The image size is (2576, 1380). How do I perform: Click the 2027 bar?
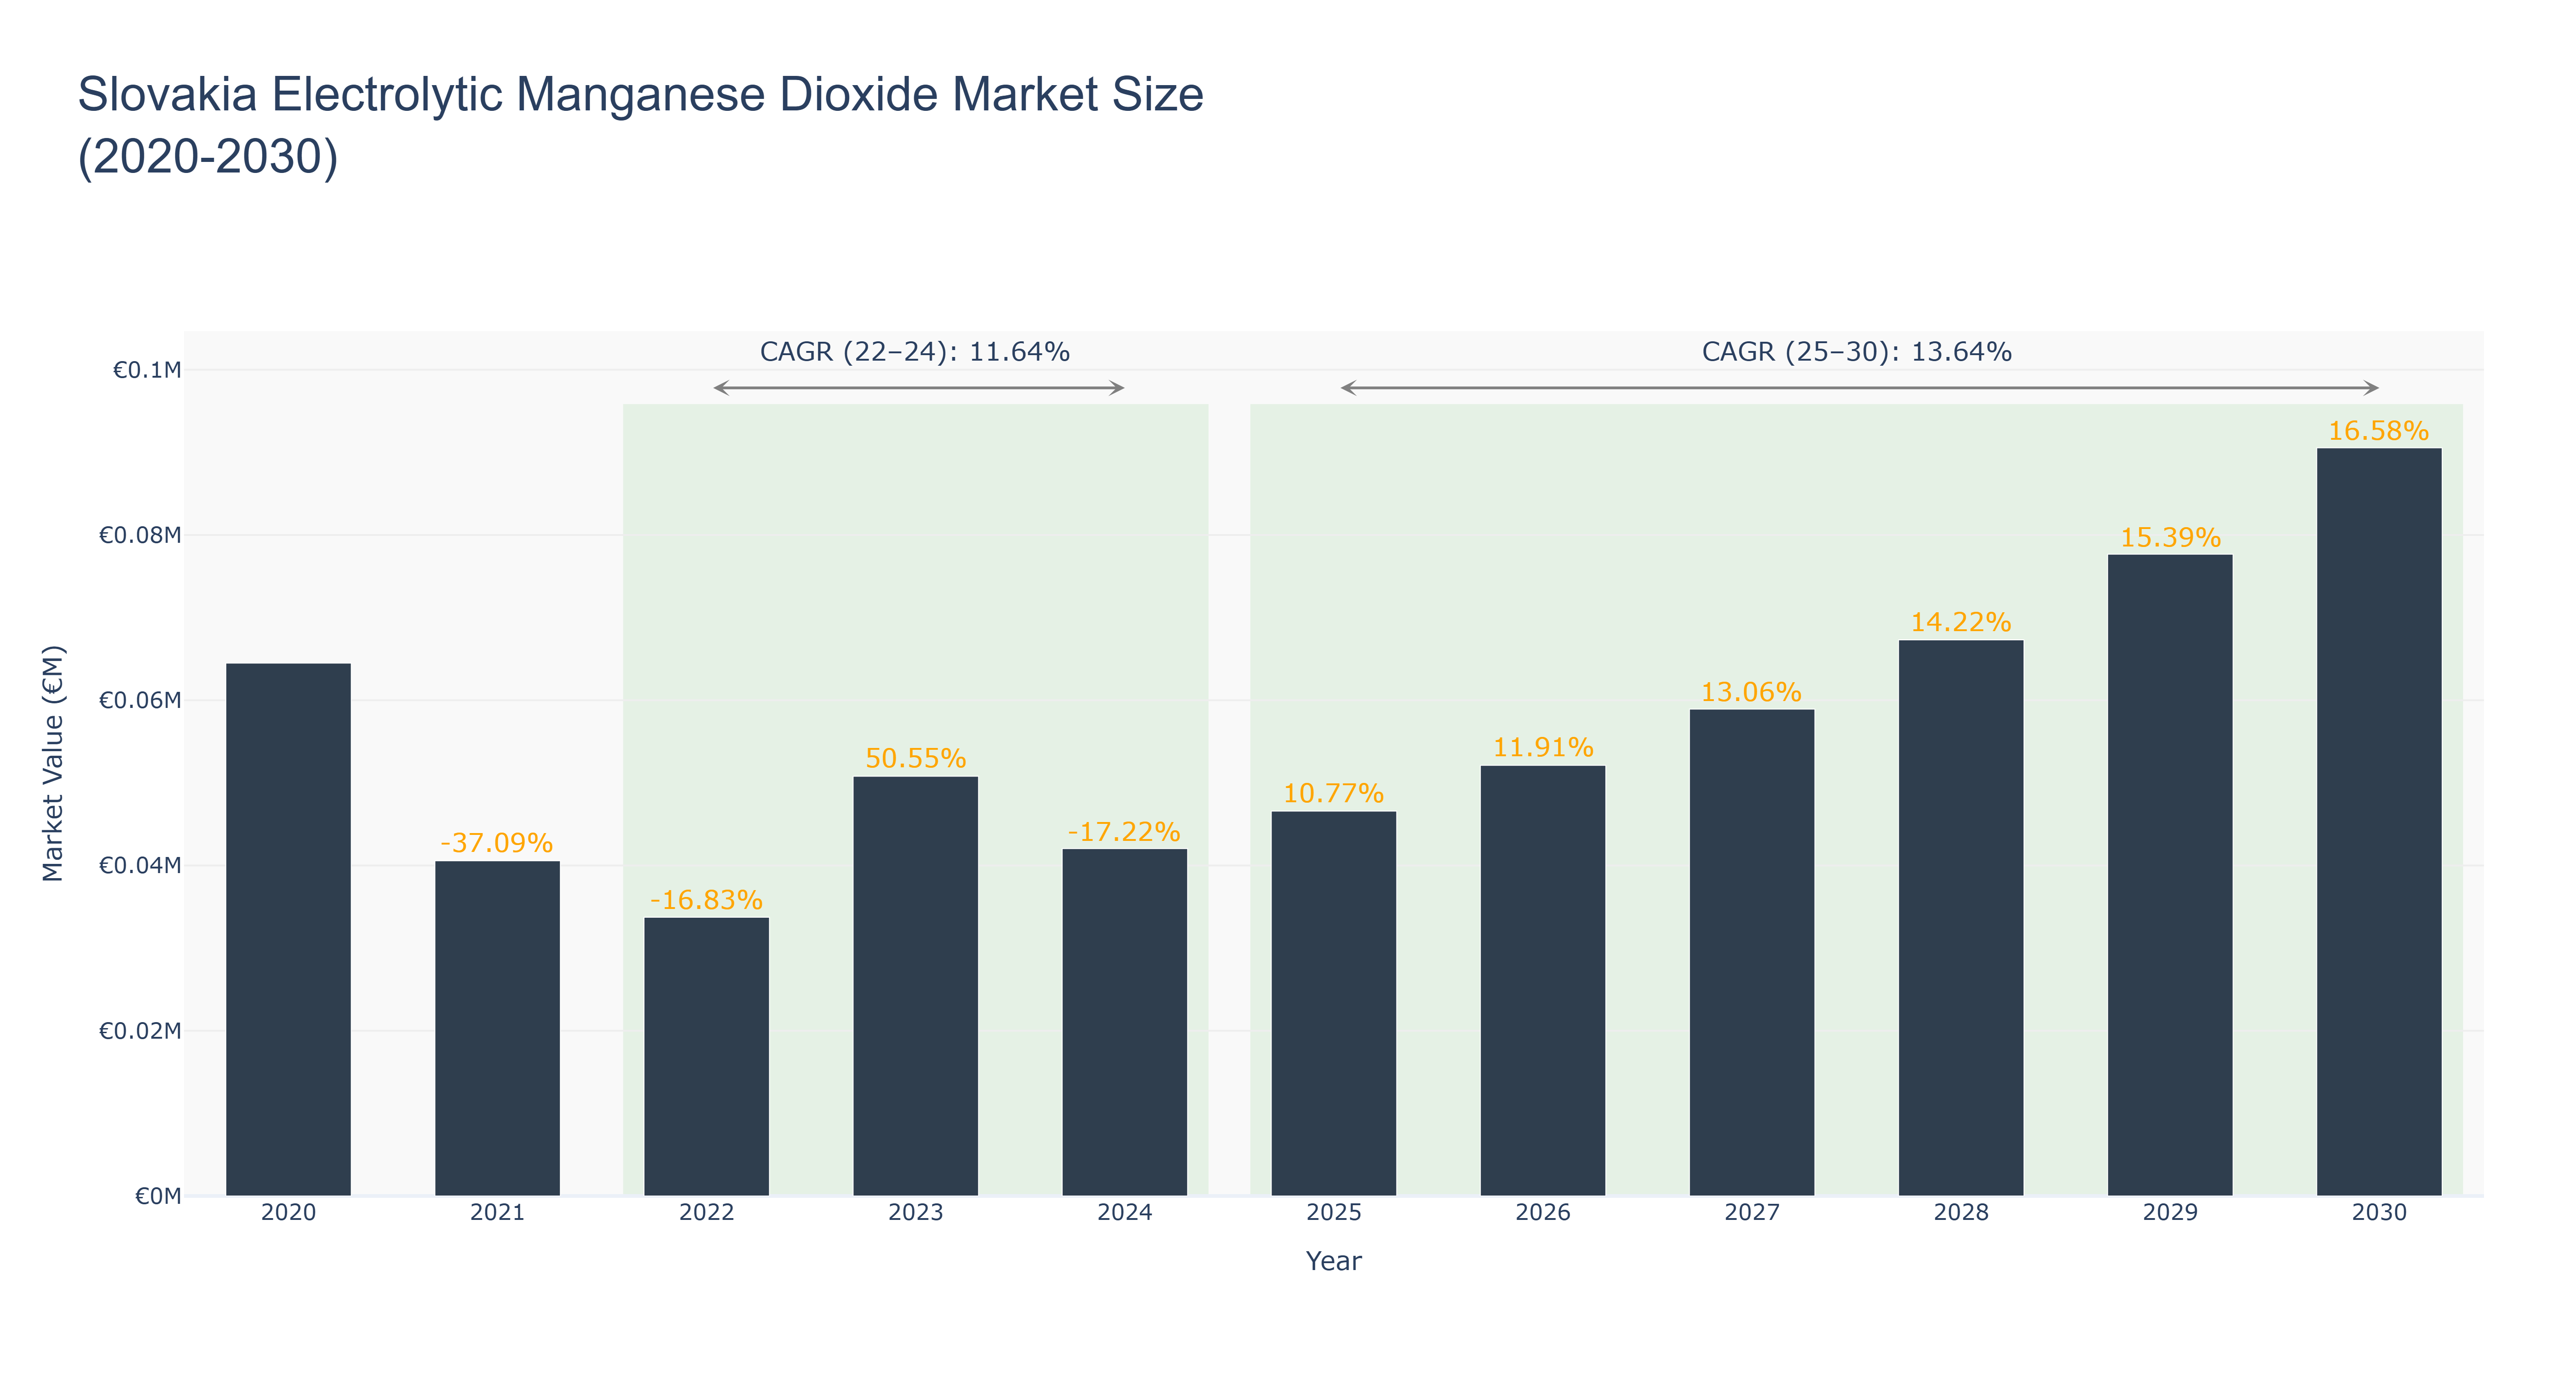click(1751, 952)
